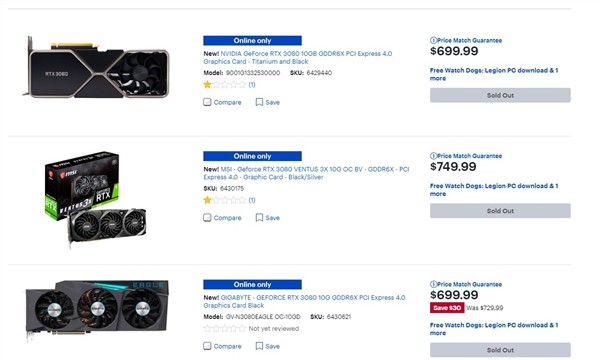
Task: Open GIGABYTE GEFORCE RTX 3080 product link
Action: click(x=304, y=301)
